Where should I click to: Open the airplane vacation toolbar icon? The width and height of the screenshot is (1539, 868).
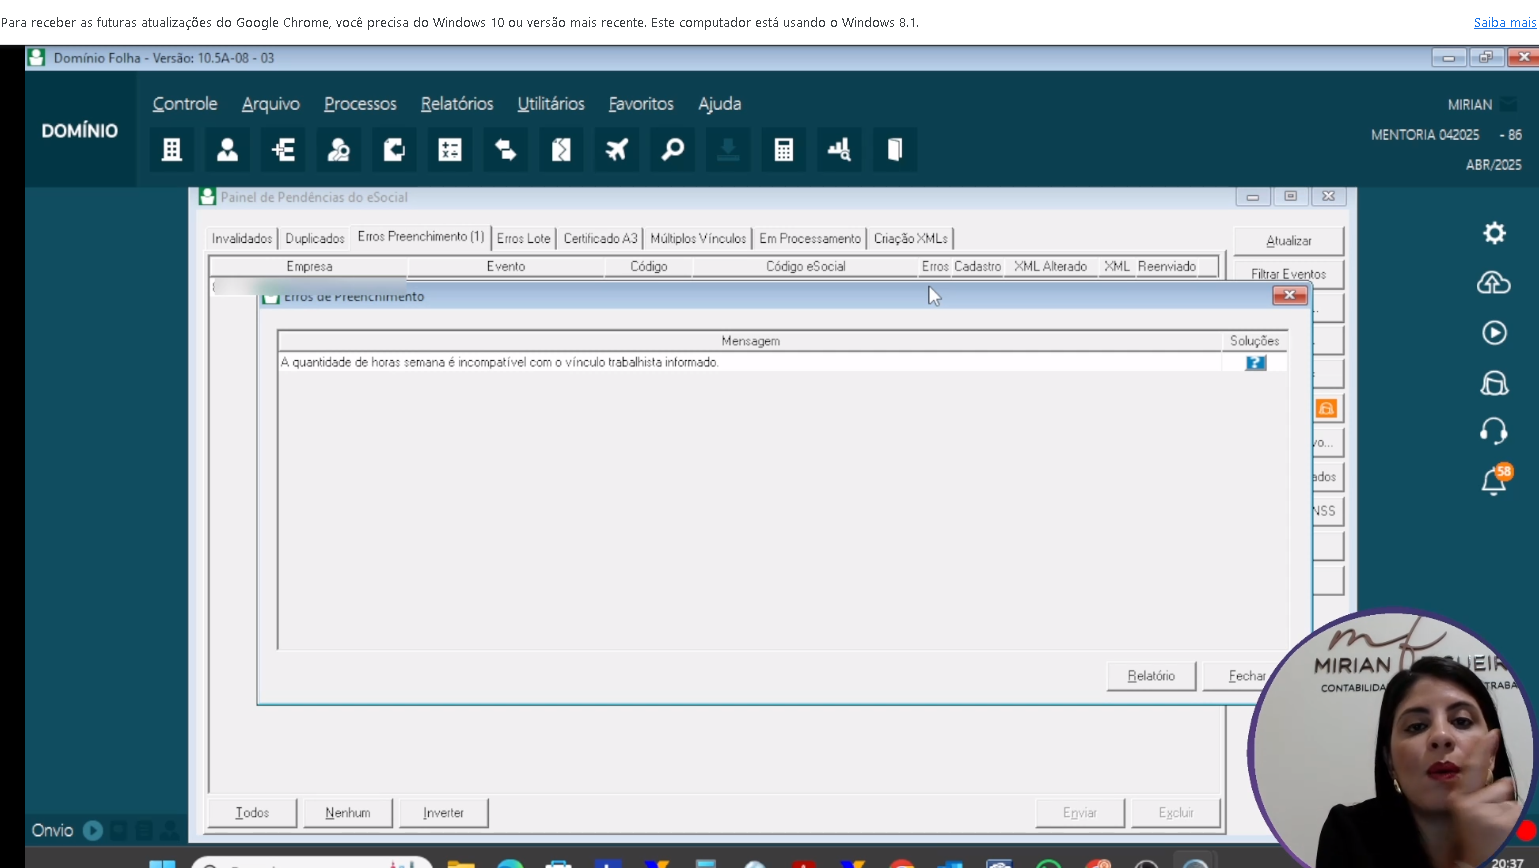pos(617,150)
